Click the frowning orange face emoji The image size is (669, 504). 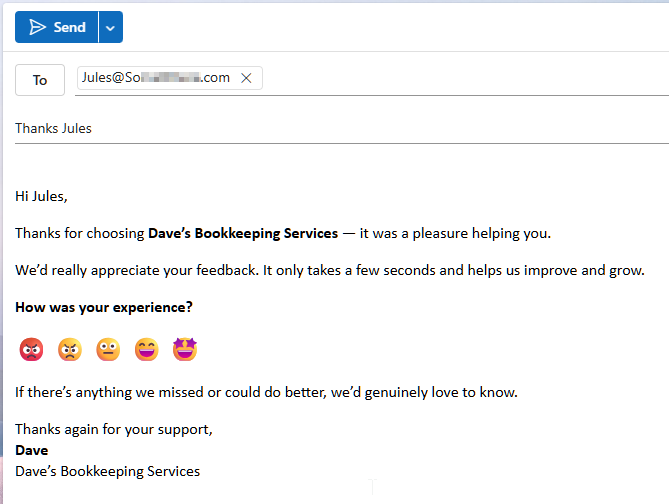click(x=70, y=349)
